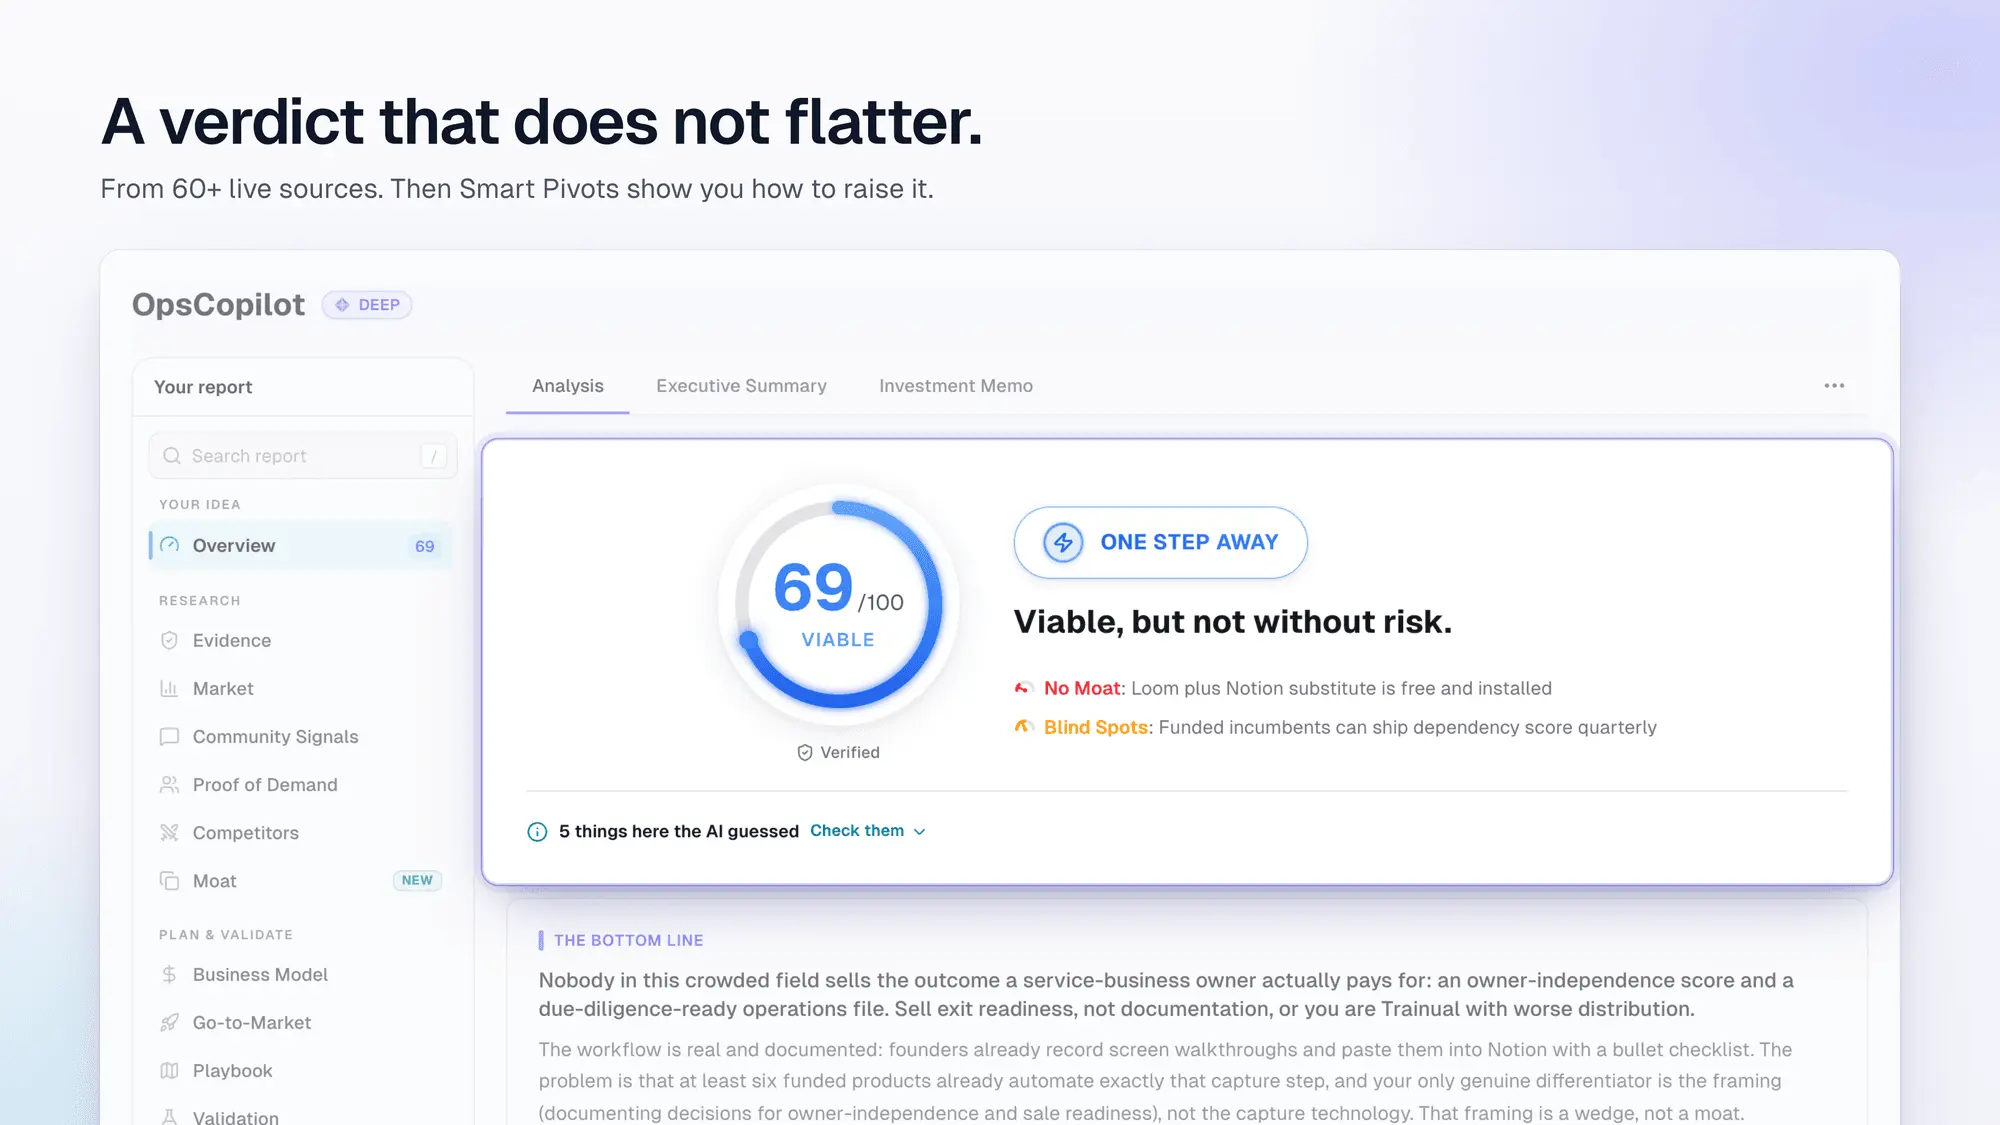This screenshot has width=2000, height=1125.
Task: Click the 69/100 viability score gauge
Action: point(838,604)
